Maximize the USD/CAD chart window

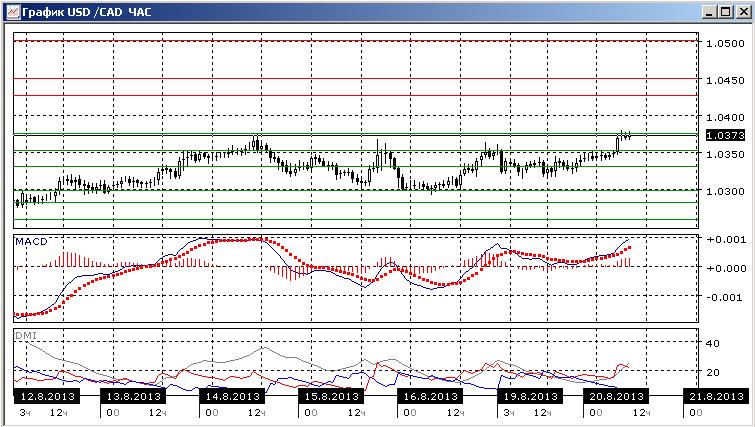726,12
